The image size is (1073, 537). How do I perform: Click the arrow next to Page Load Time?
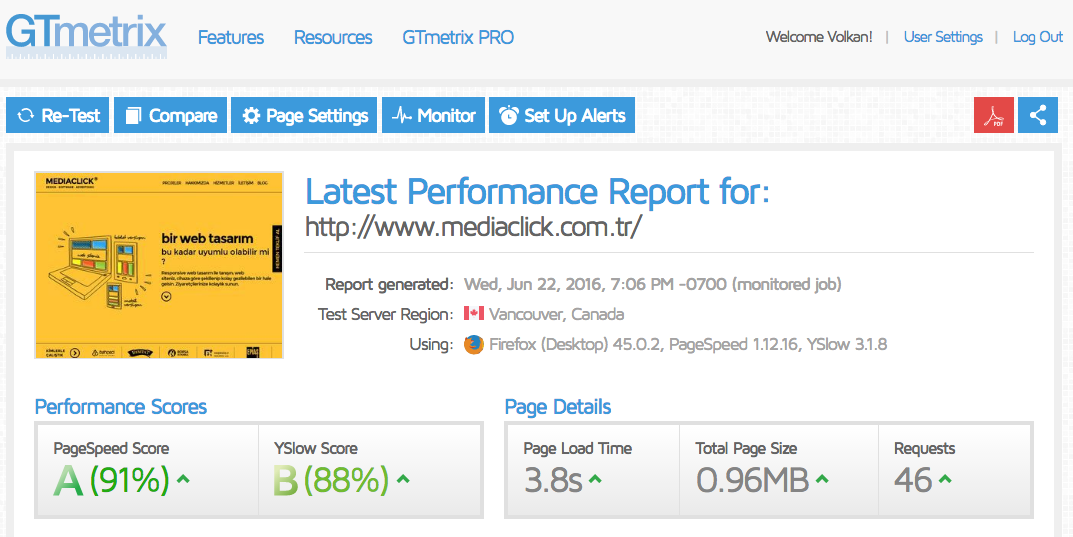click(595, 480)
